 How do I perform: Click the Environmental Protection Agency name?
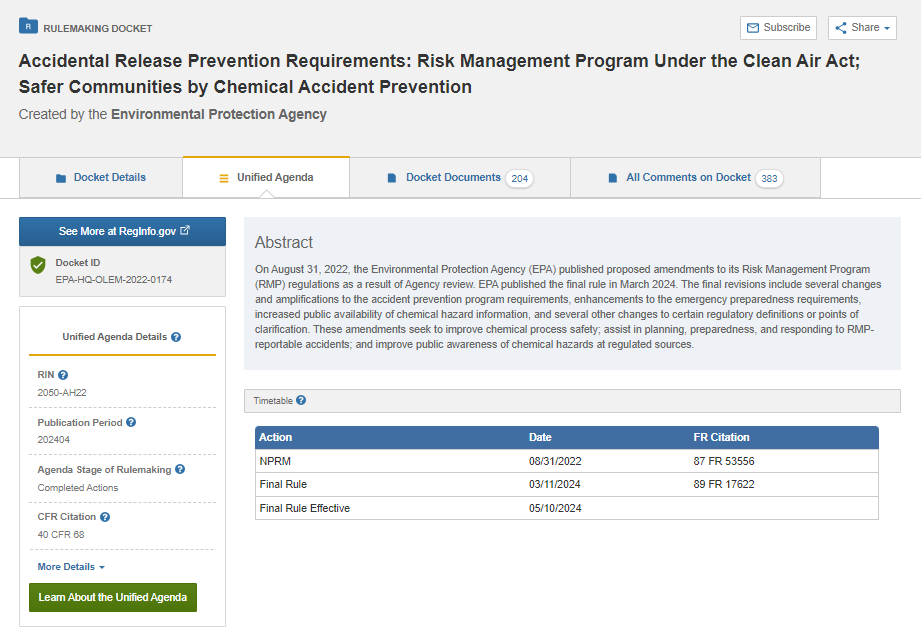point(219,114)
